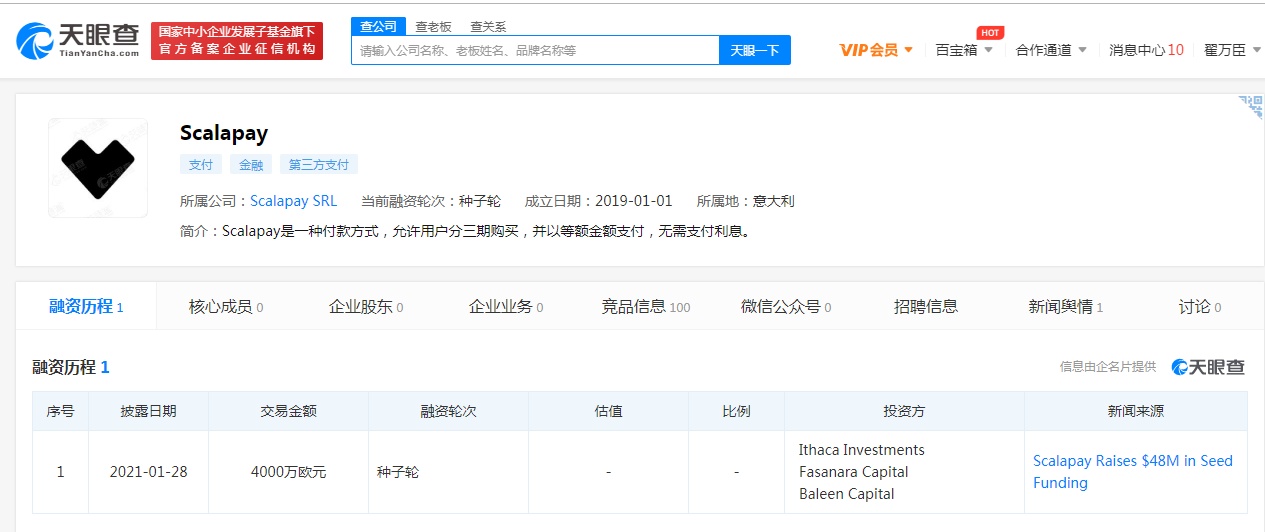Select the 查公司 search tab

click(x=379, y=27)
